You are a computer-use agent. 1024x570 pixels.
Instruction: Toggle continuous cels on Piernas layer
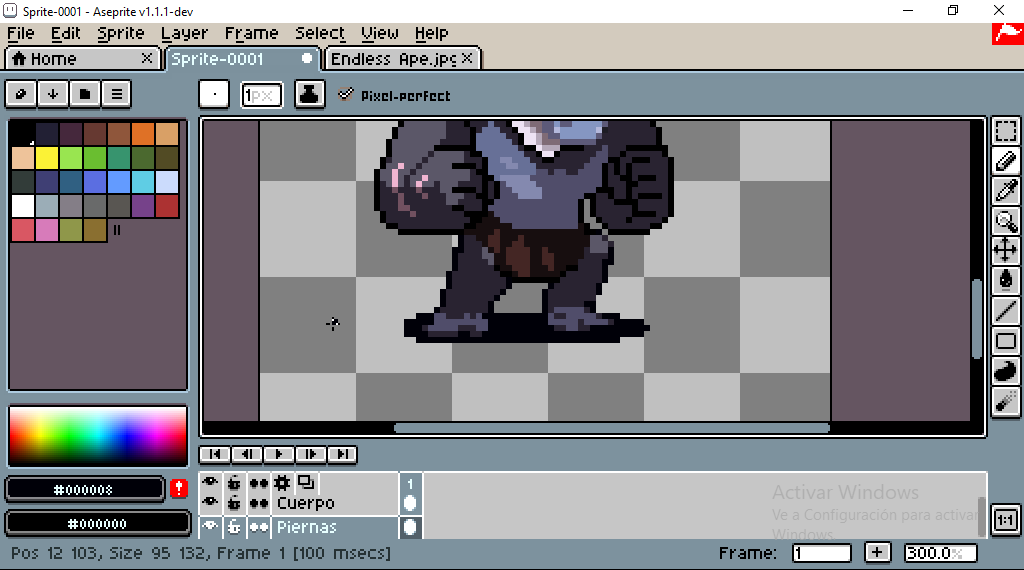(x=259, y=526)
